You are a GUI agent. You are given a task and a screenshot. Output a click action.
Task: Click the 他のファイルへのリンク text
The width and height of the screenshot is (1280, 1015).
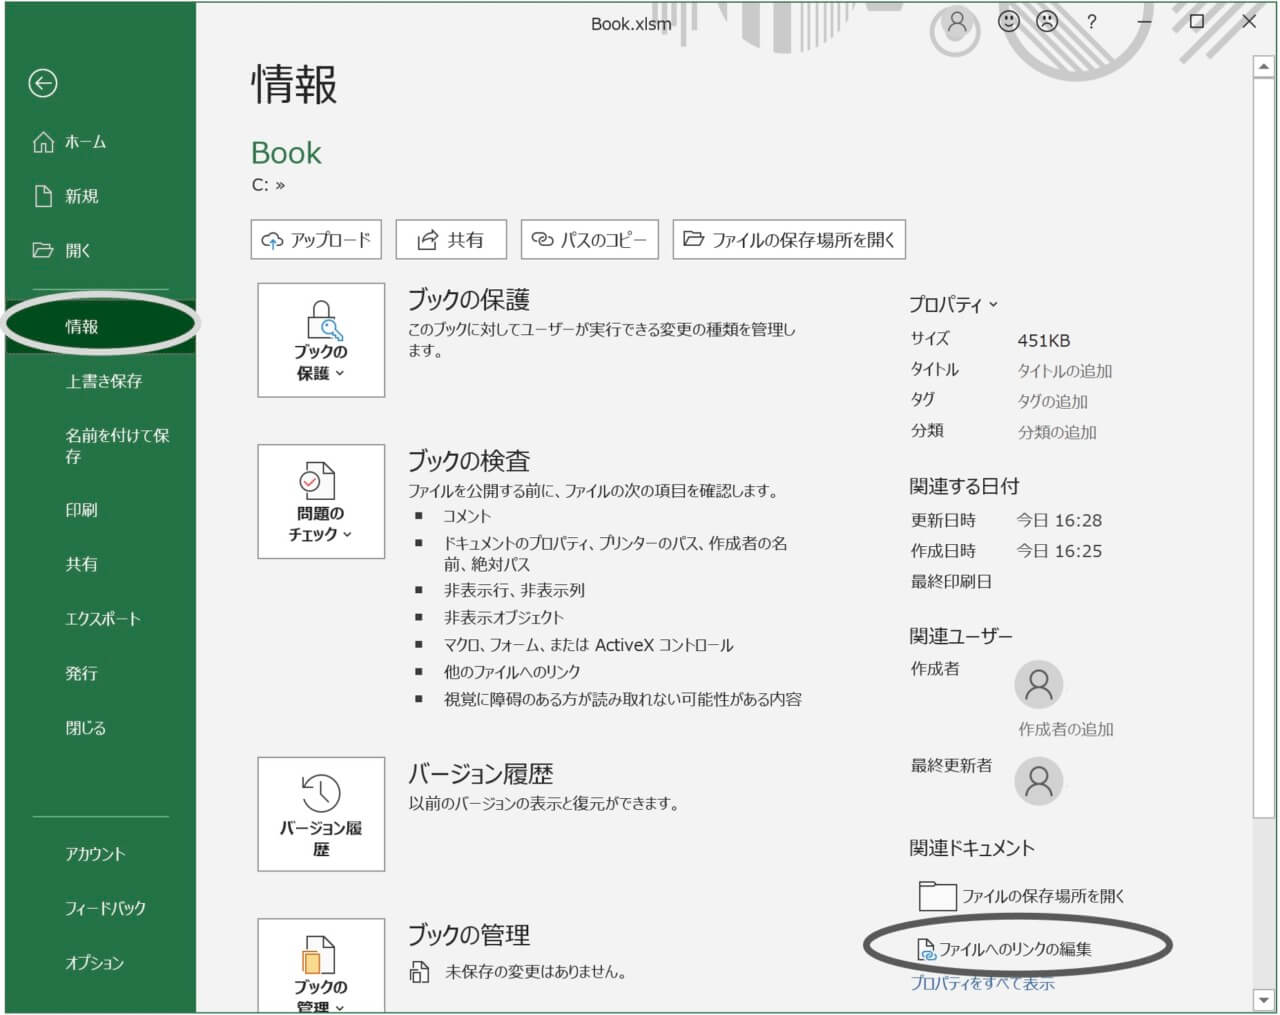coord(512,672)
